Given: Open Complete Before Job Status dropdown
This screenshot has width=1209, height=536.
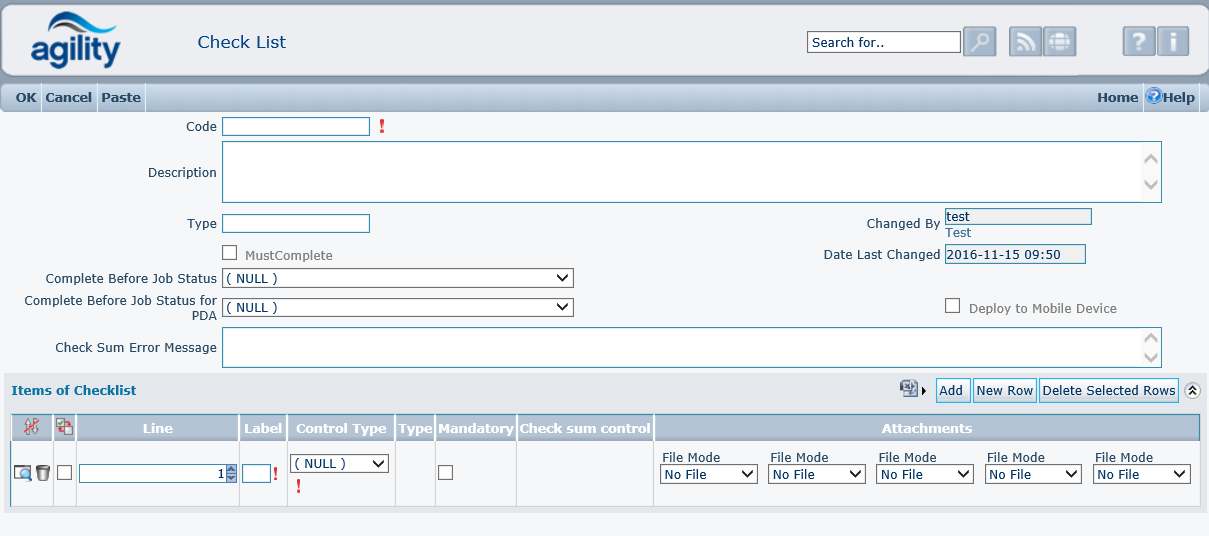Looking at the screenshot, I should point(398,278).
